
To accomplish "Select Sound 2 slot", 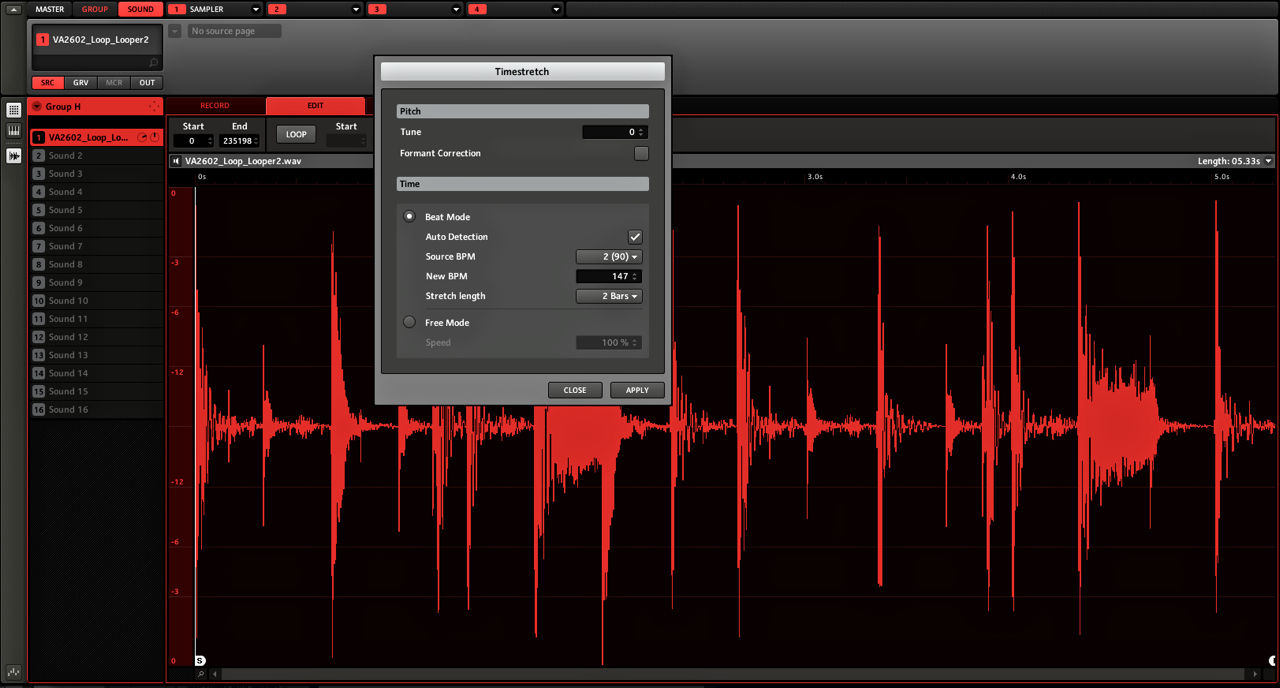I will click(96, 156).
